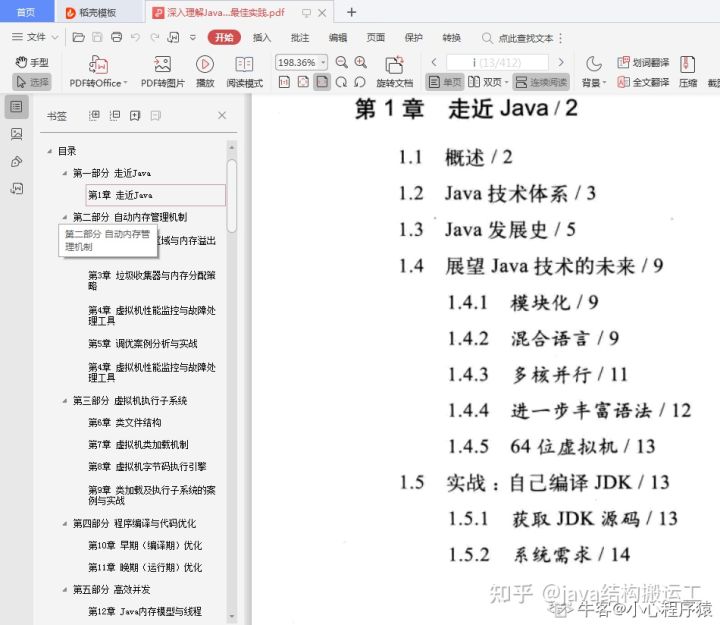
Task: Enter 阅读模式 reading mode
Action: (244, 71)
